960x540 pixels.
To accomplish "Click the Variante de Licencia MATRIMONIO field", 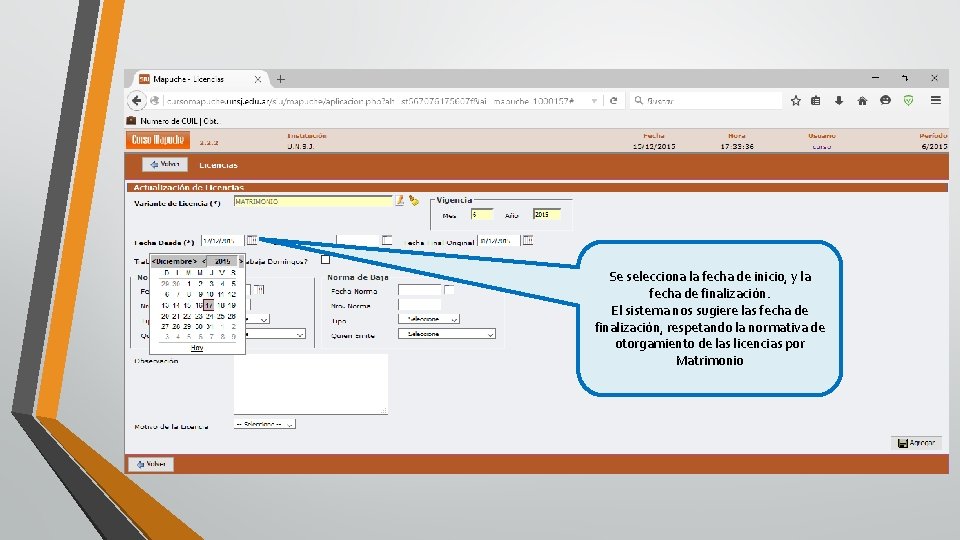I will (313, 201).
